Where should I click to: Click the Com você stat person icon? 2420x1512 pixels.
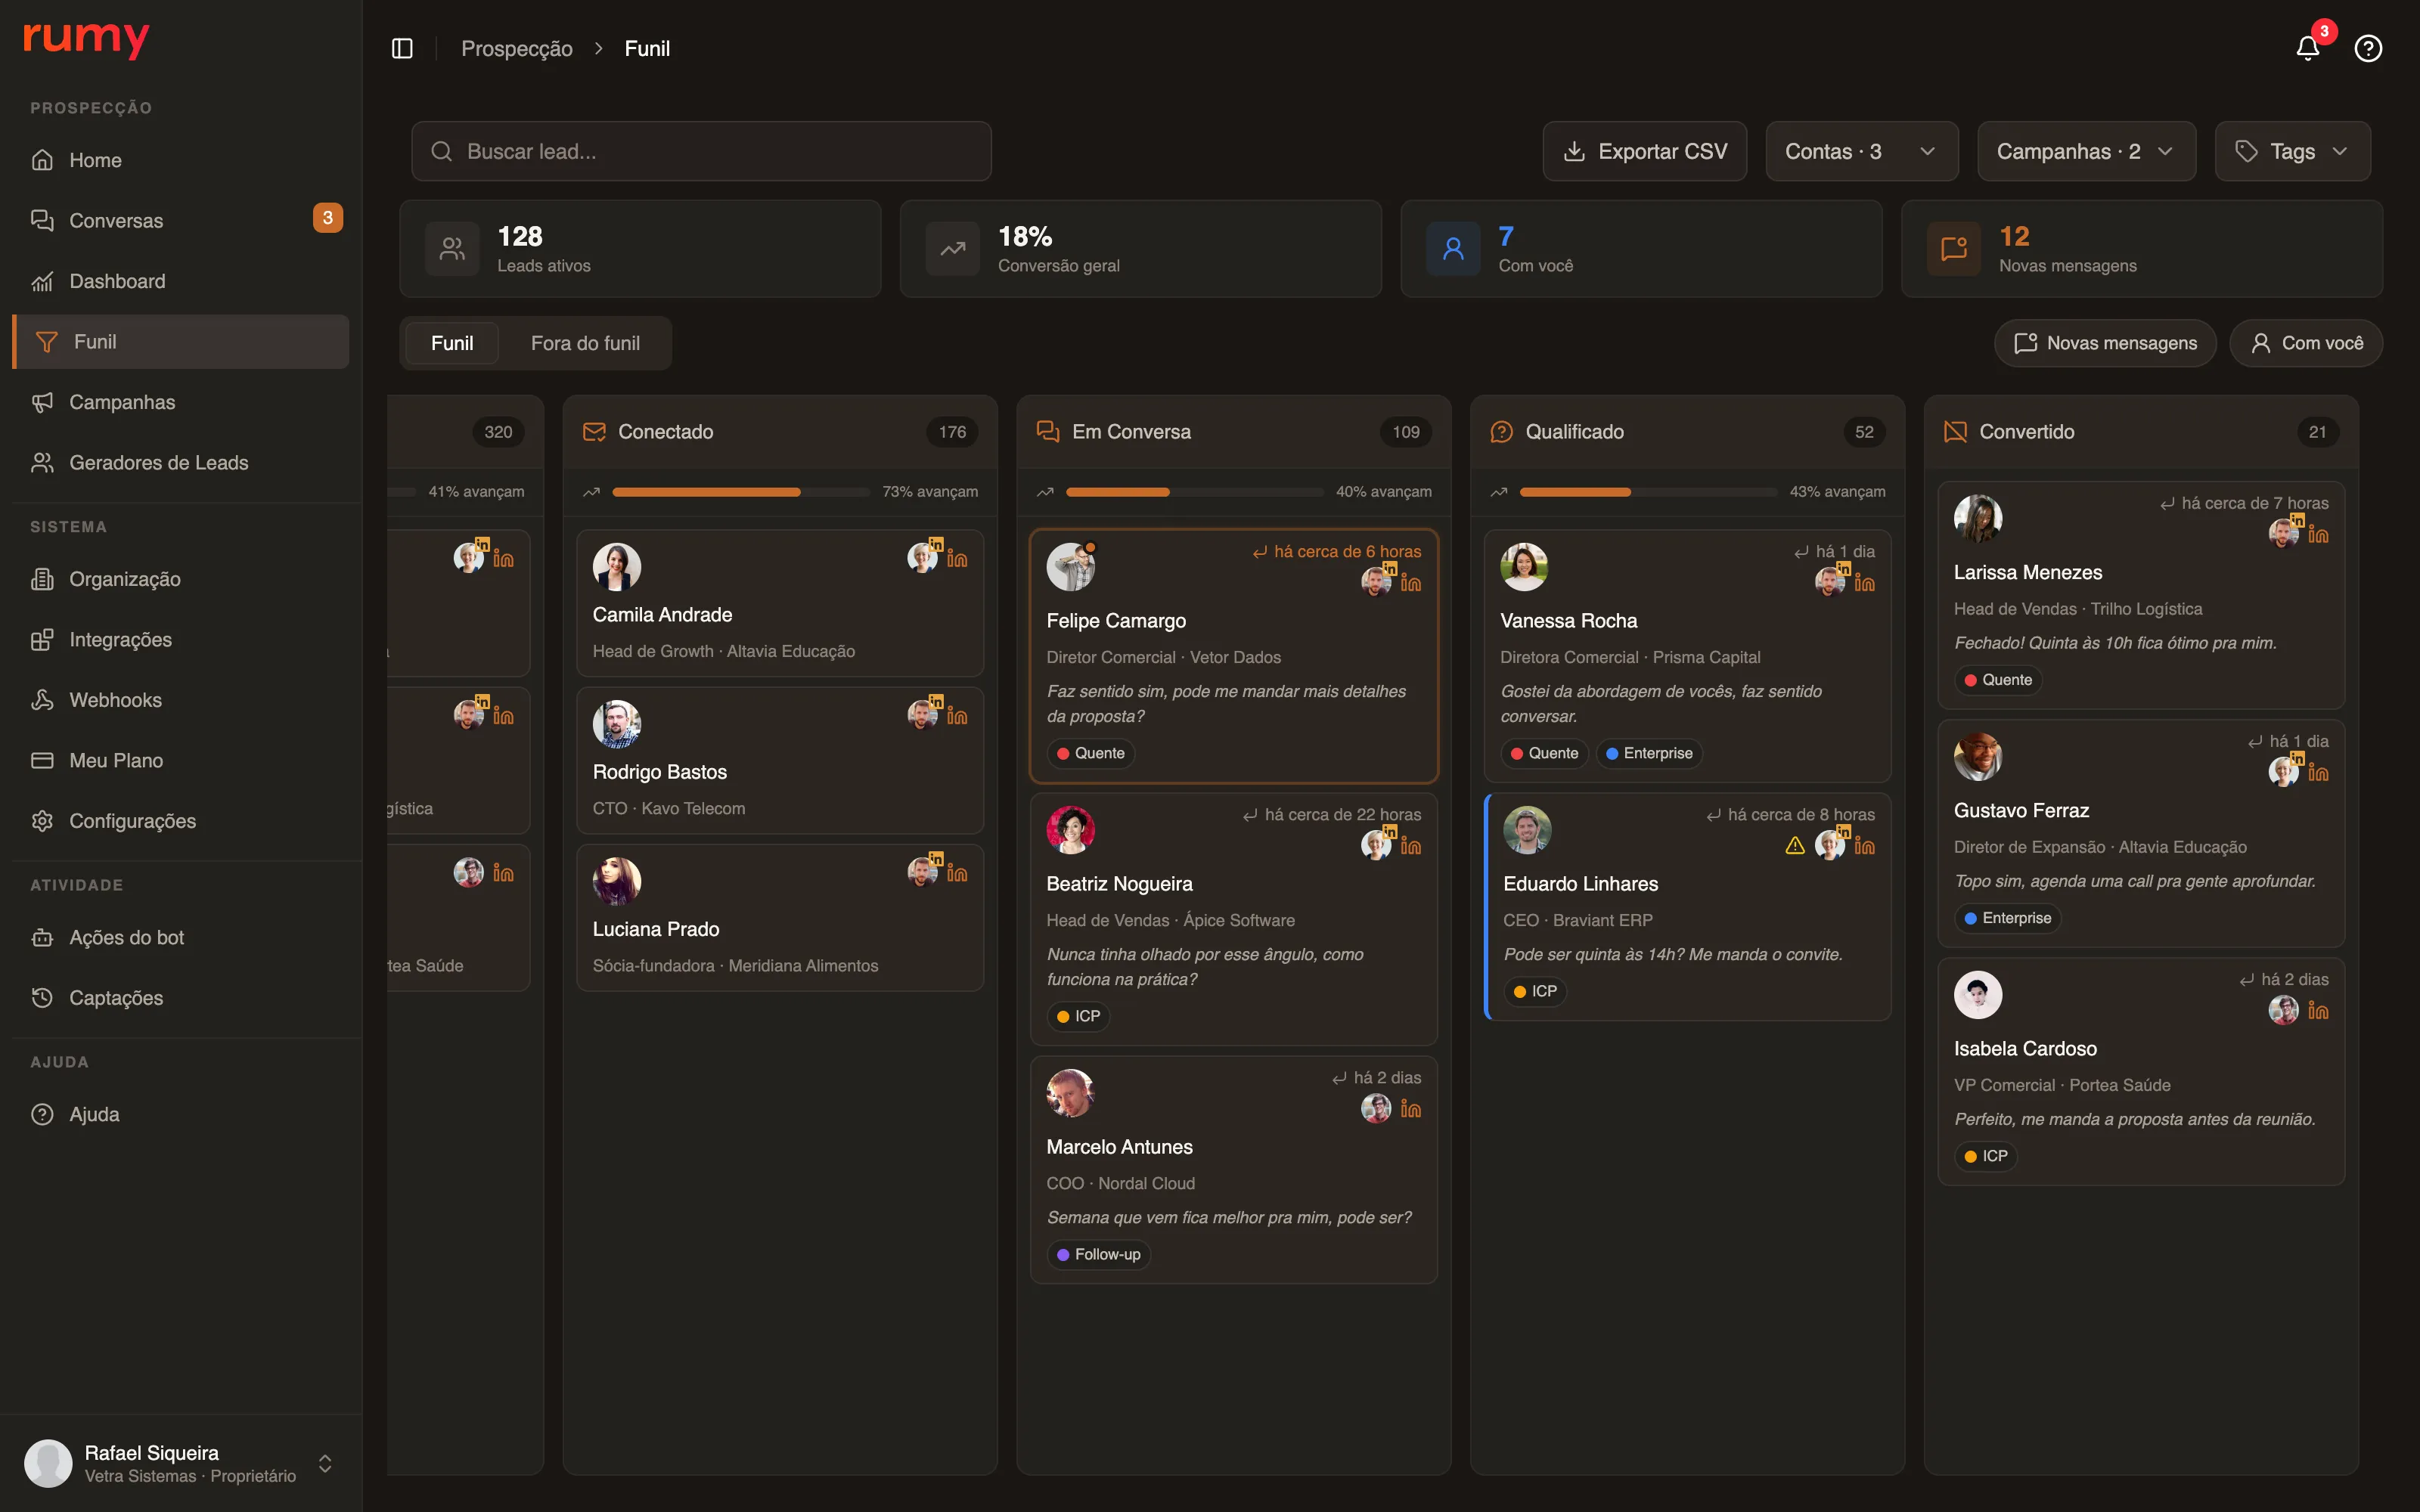(1453, 248)
